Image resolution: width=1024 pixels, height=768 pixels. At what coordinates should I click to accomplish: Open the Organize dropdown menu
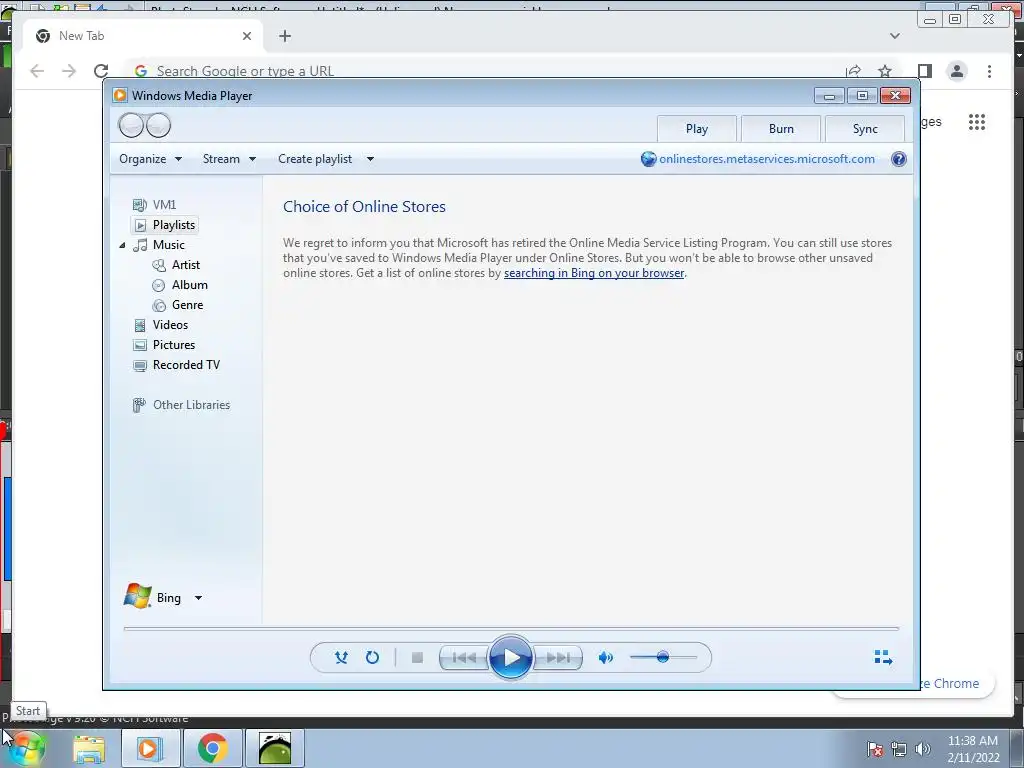coord(150,159)
